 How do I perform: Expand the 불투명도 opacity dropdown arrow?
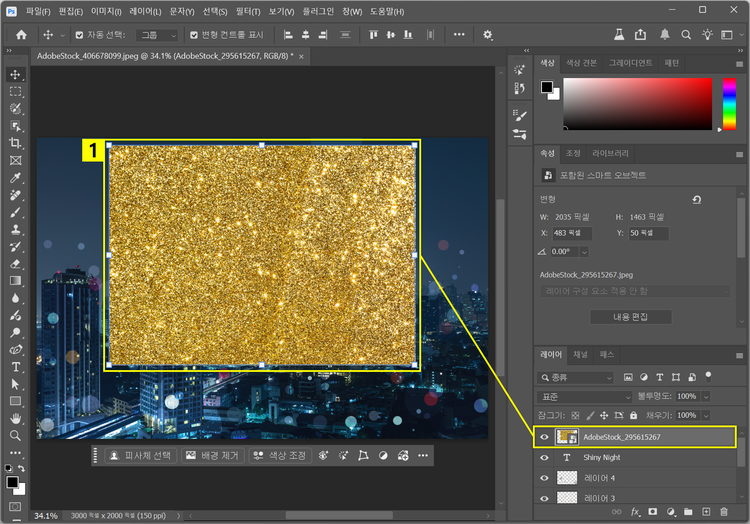[706, 396]
